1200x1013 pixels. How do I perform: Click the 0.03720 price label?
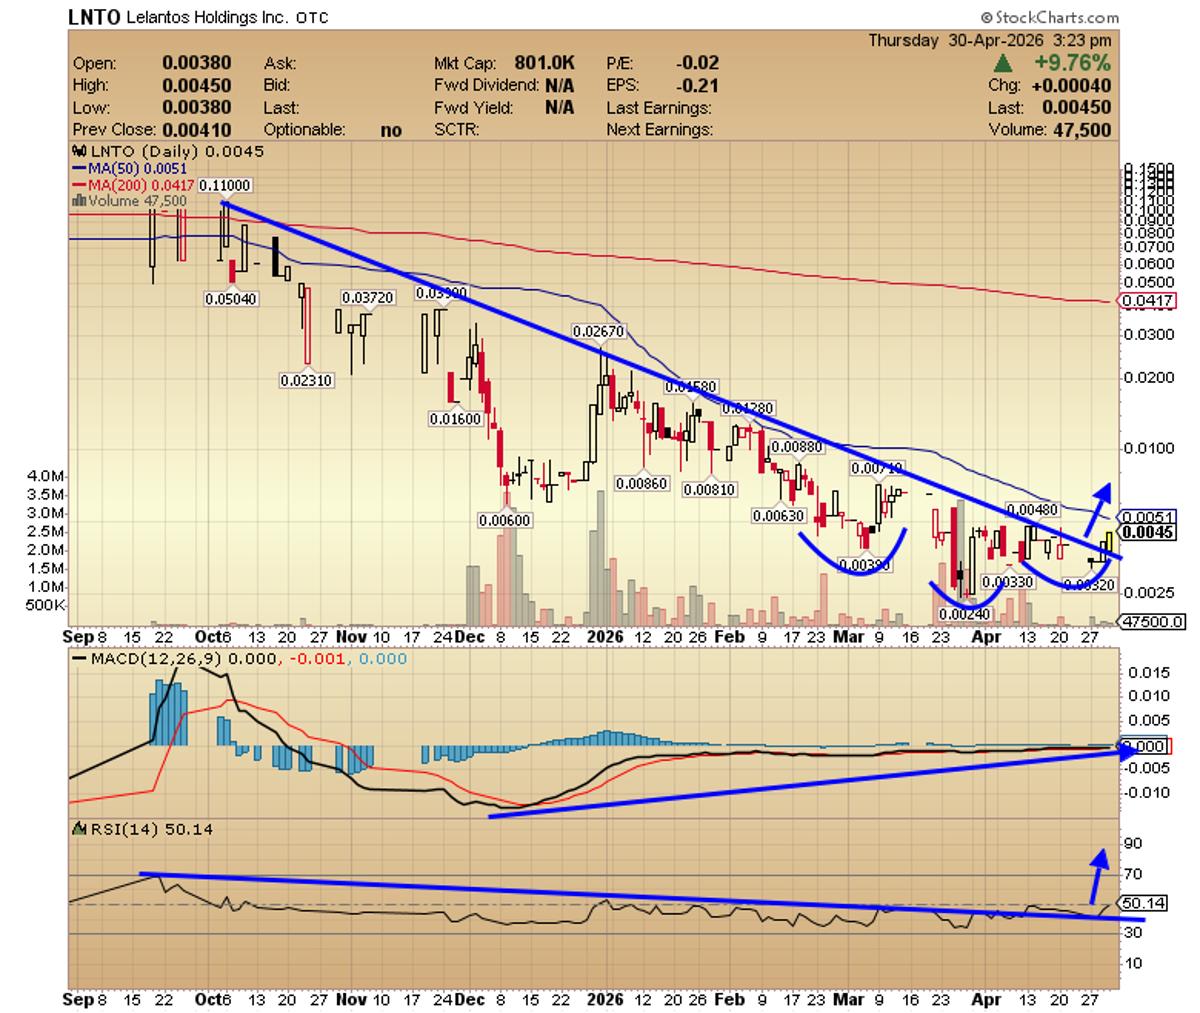coord(367,297)
